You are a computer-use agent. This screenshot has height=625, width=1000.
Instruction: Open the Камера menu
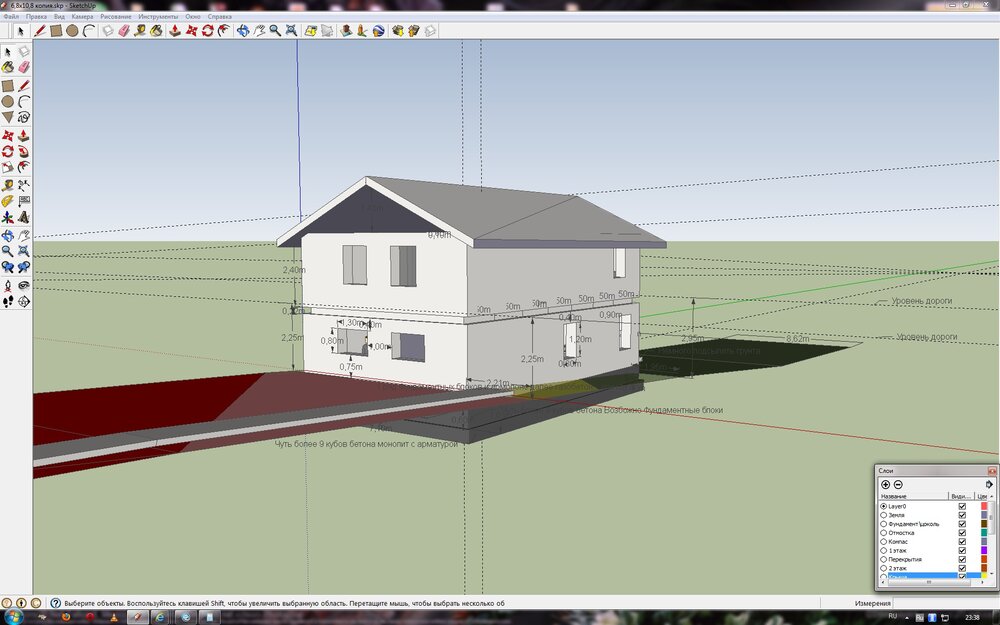[x=83, y=17]
